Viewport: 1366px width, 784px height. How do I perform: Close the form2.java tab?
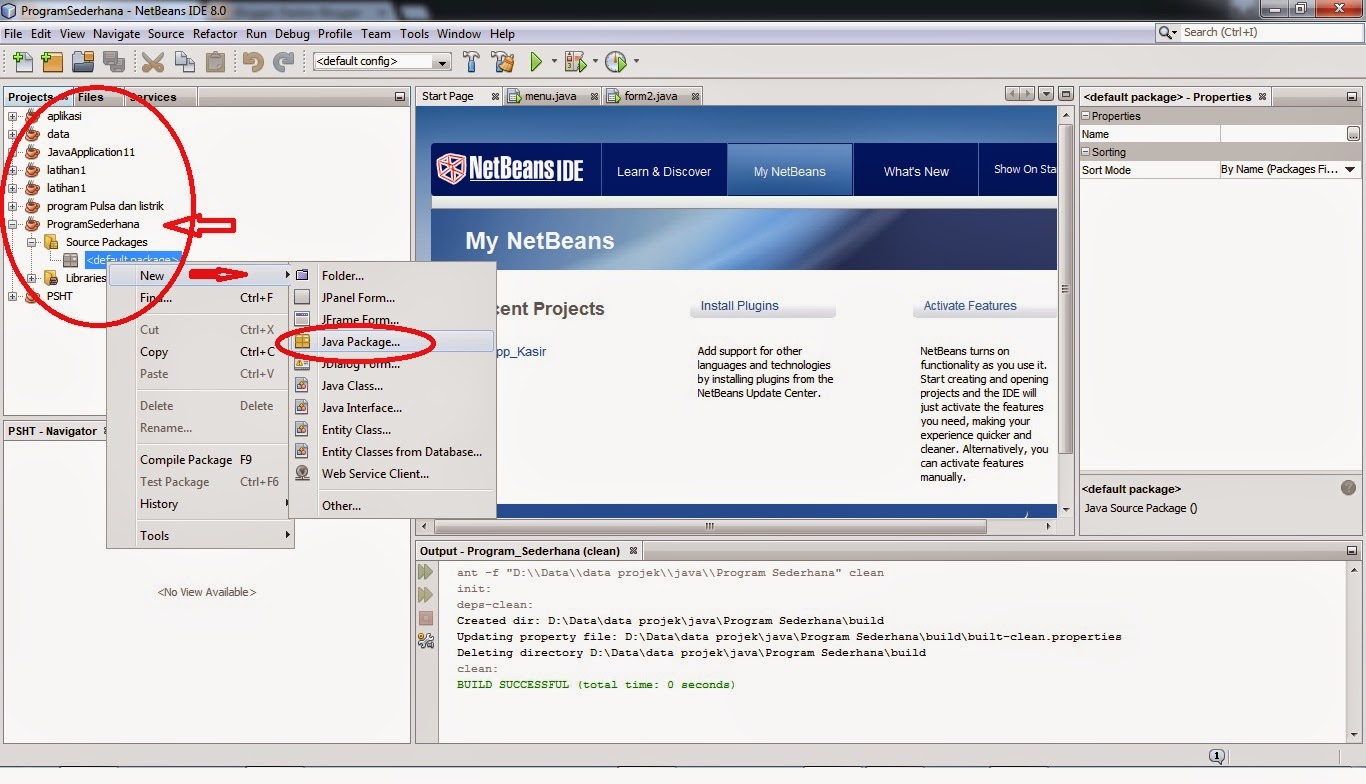694,97
